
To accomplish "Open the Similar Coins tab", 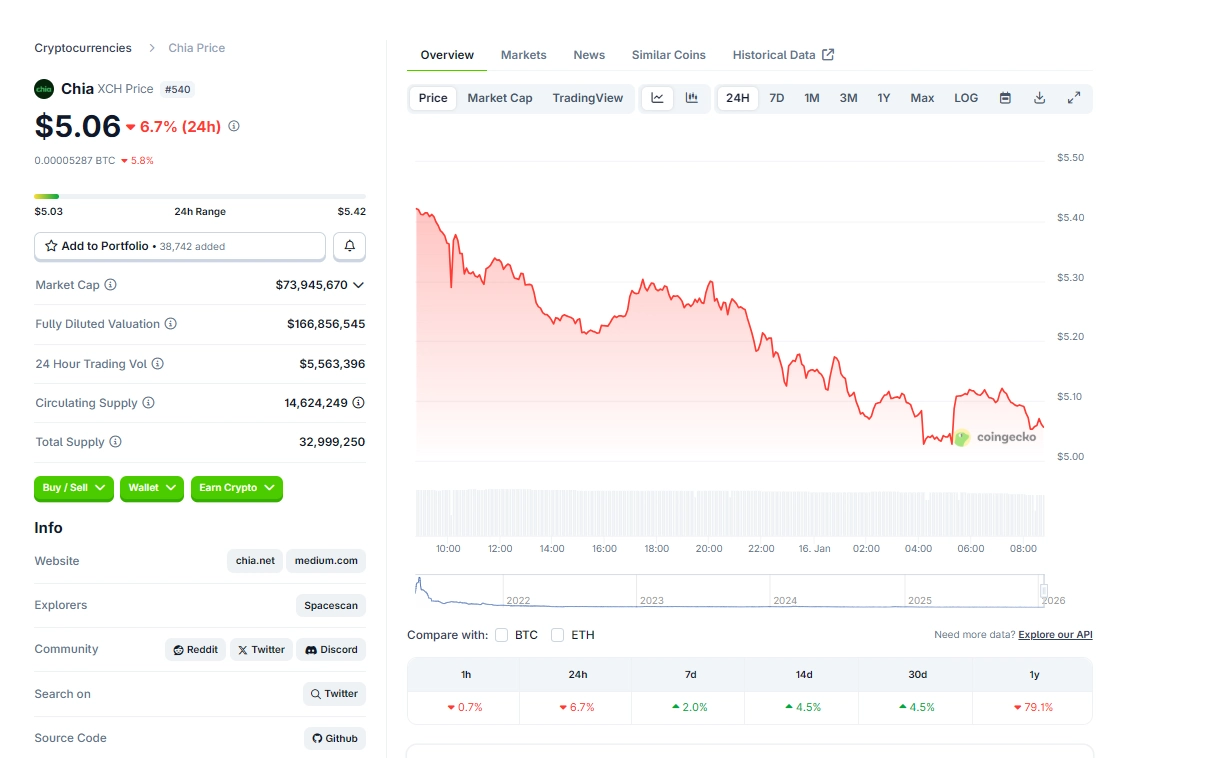I will pos(668,55).
